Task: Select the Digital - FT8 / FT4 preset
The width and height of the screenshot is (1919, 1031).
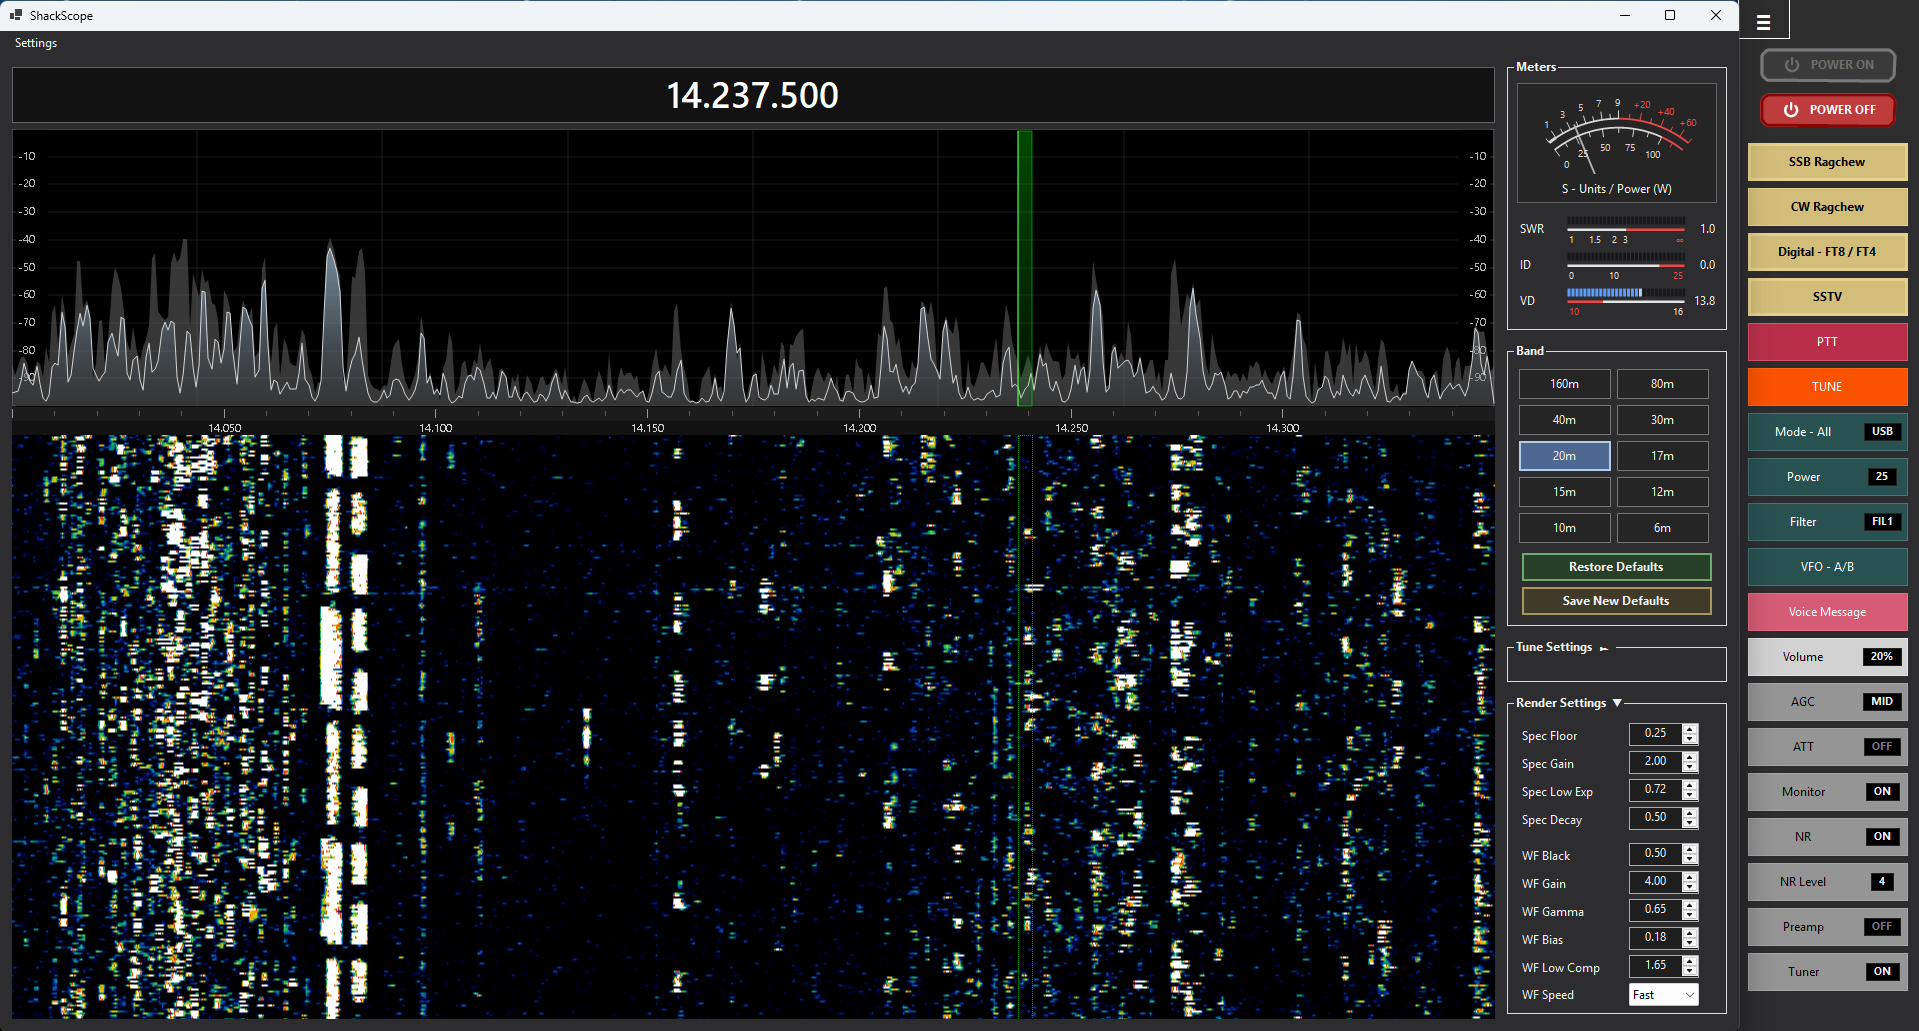Action: 1827,252
